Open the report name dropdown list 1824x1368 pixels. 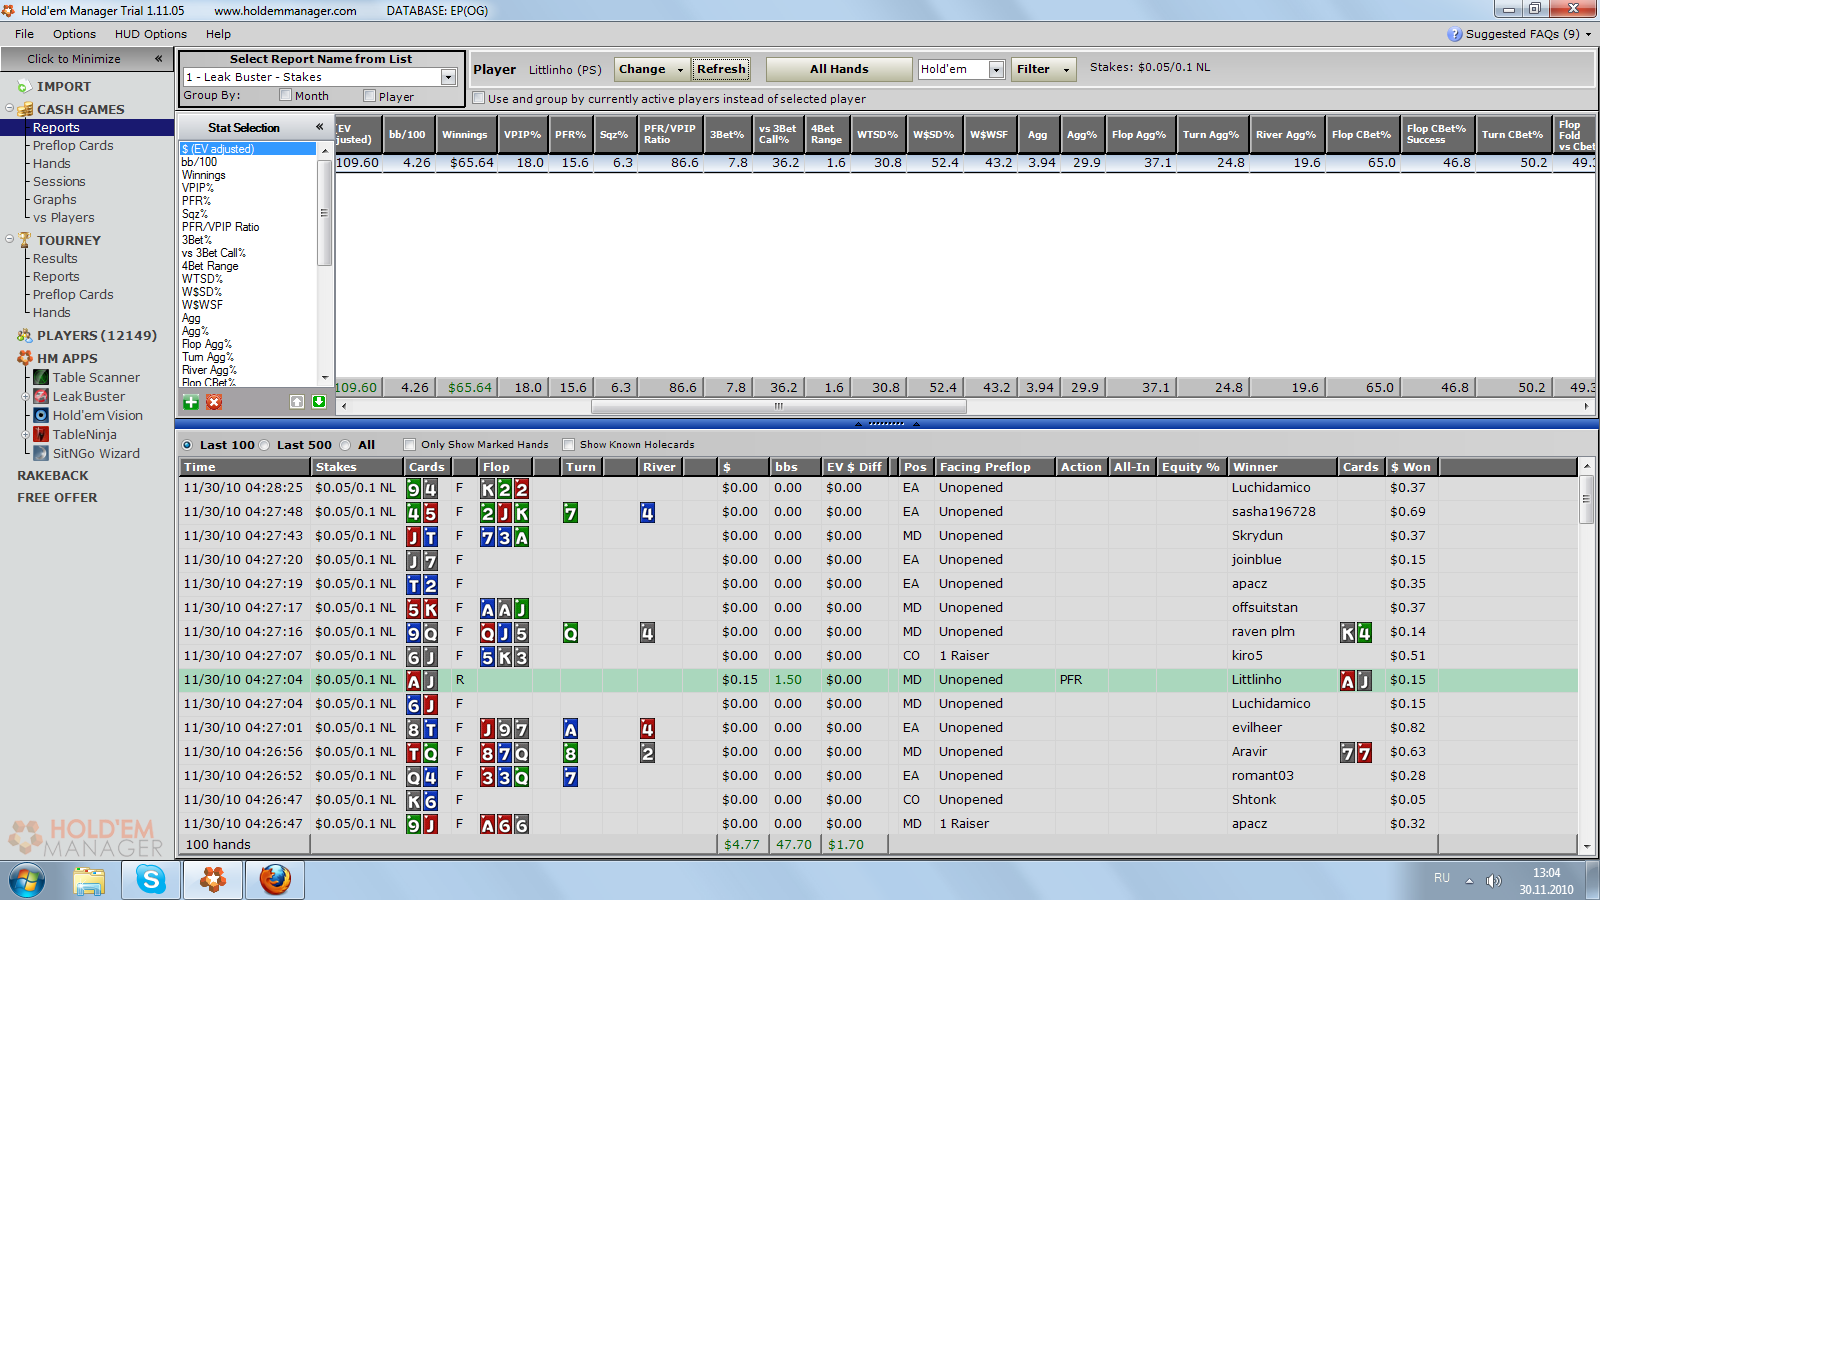(448, 77)
